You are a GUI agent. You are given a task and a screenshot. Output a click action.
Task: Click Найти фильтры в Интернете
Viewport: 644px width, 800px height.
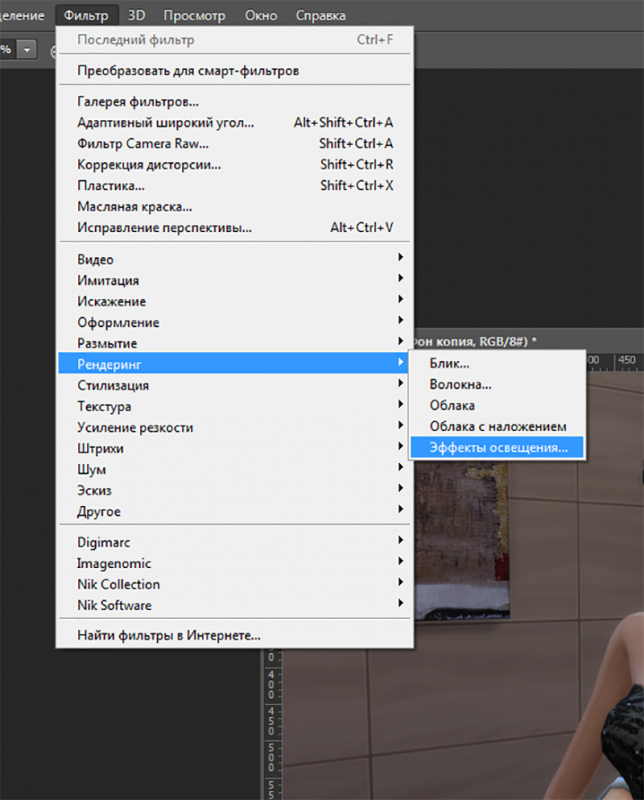coord(235,635)
